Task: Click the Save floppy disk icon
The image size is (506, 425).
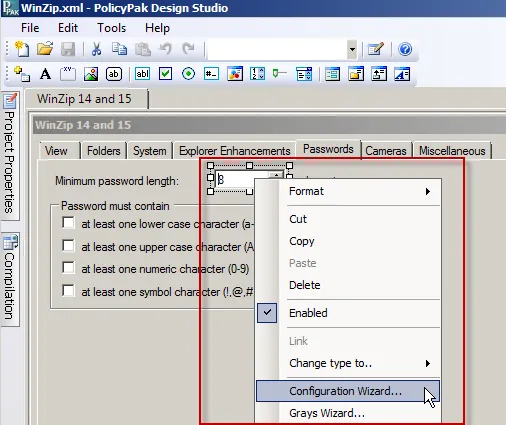Action: 68,49
